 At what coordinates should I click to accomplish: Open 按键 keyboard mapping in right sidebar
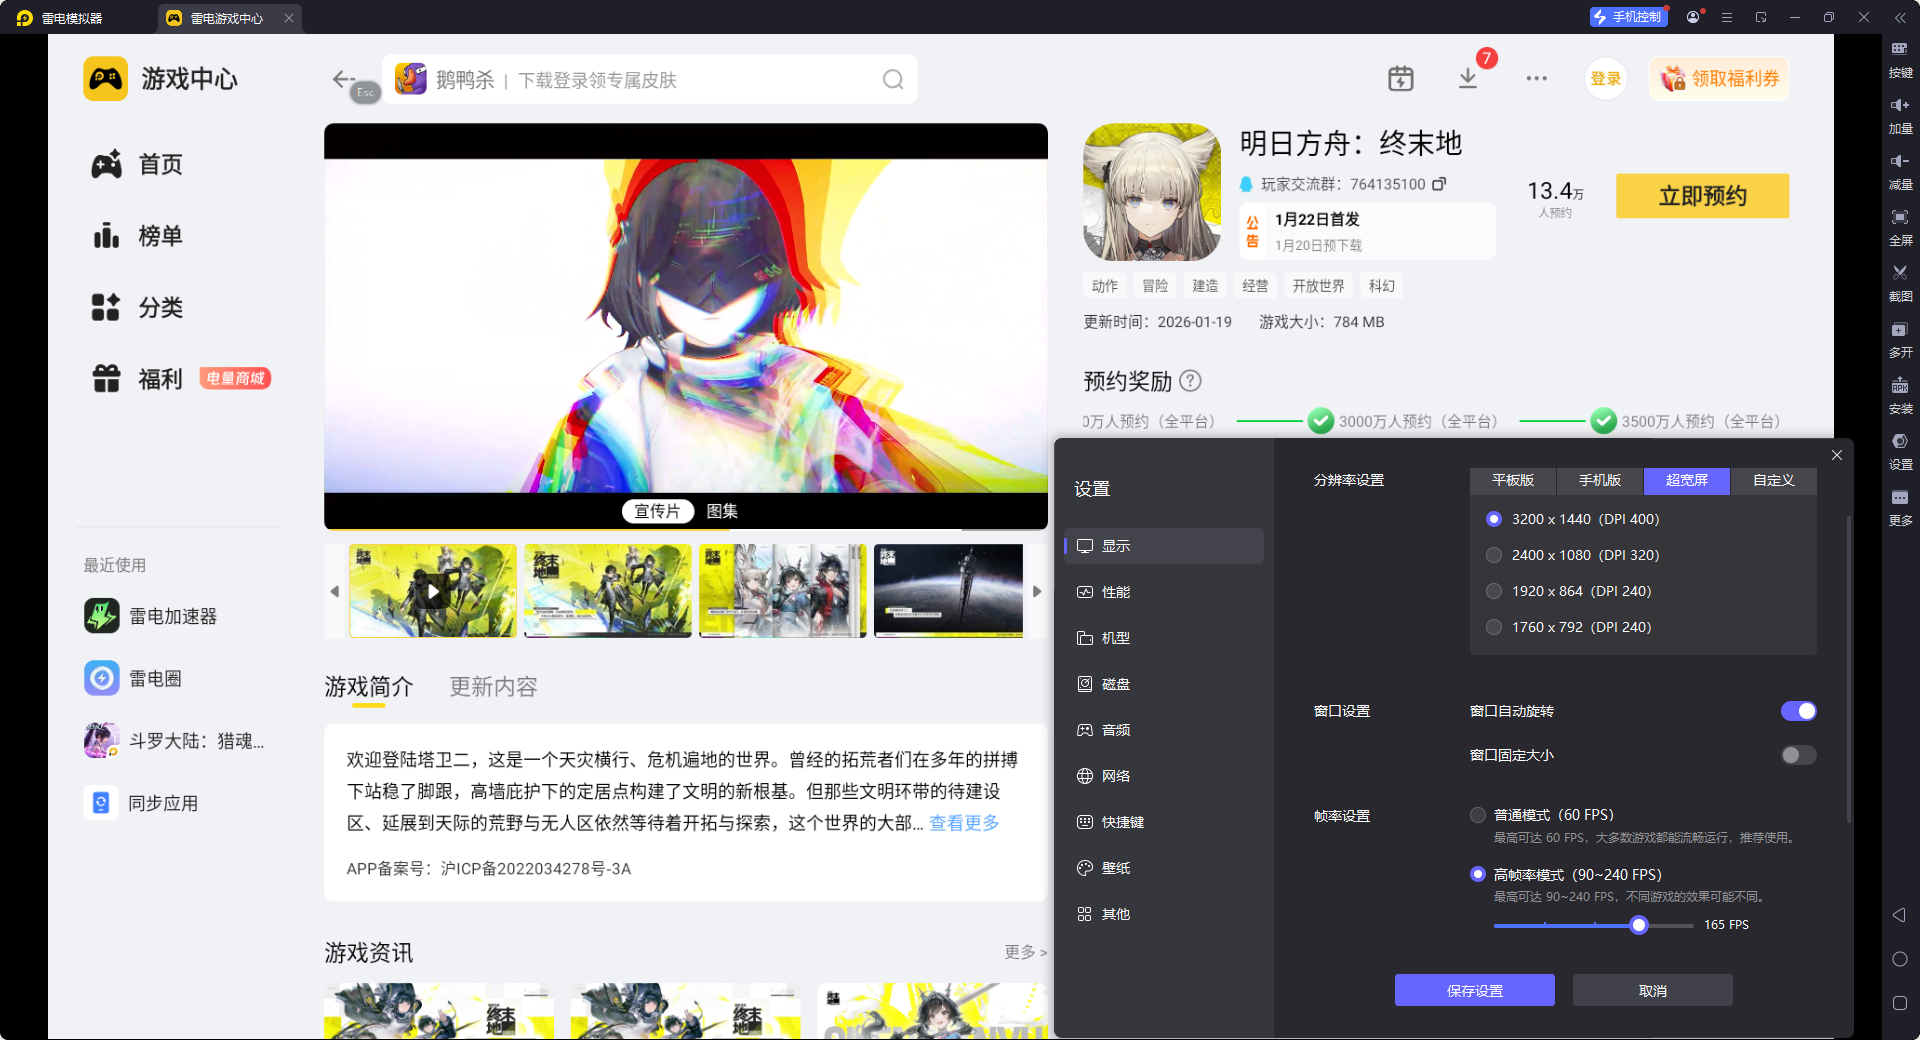click(x=1900, y=59)
